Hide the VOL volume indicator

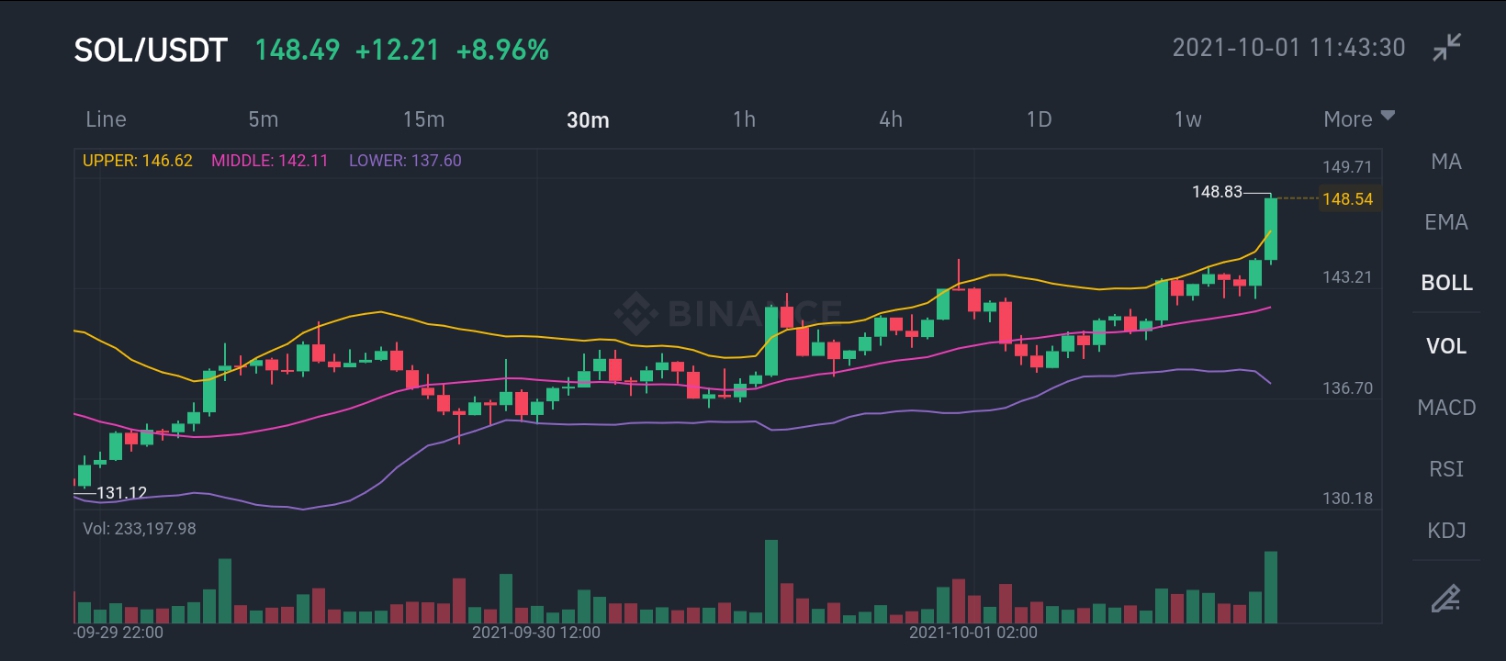pos(1446,346)
